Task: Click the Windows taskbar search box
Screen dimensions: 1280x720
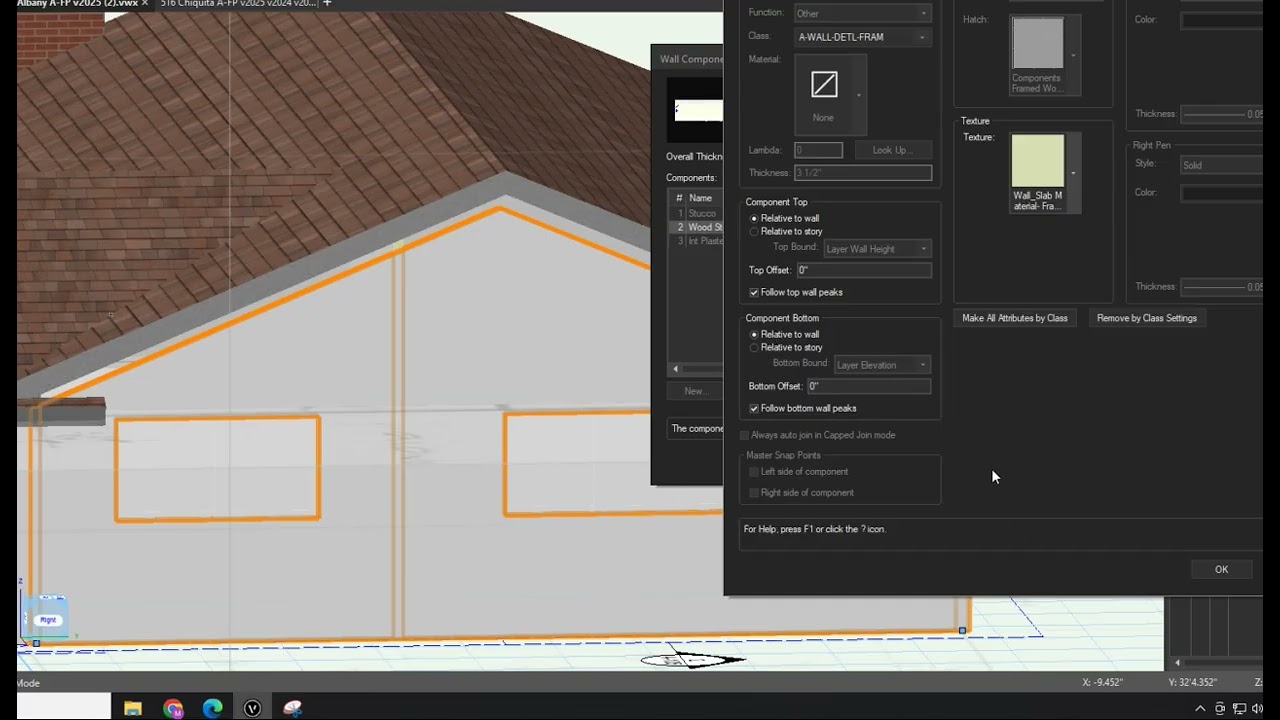Action: [64, 706]
